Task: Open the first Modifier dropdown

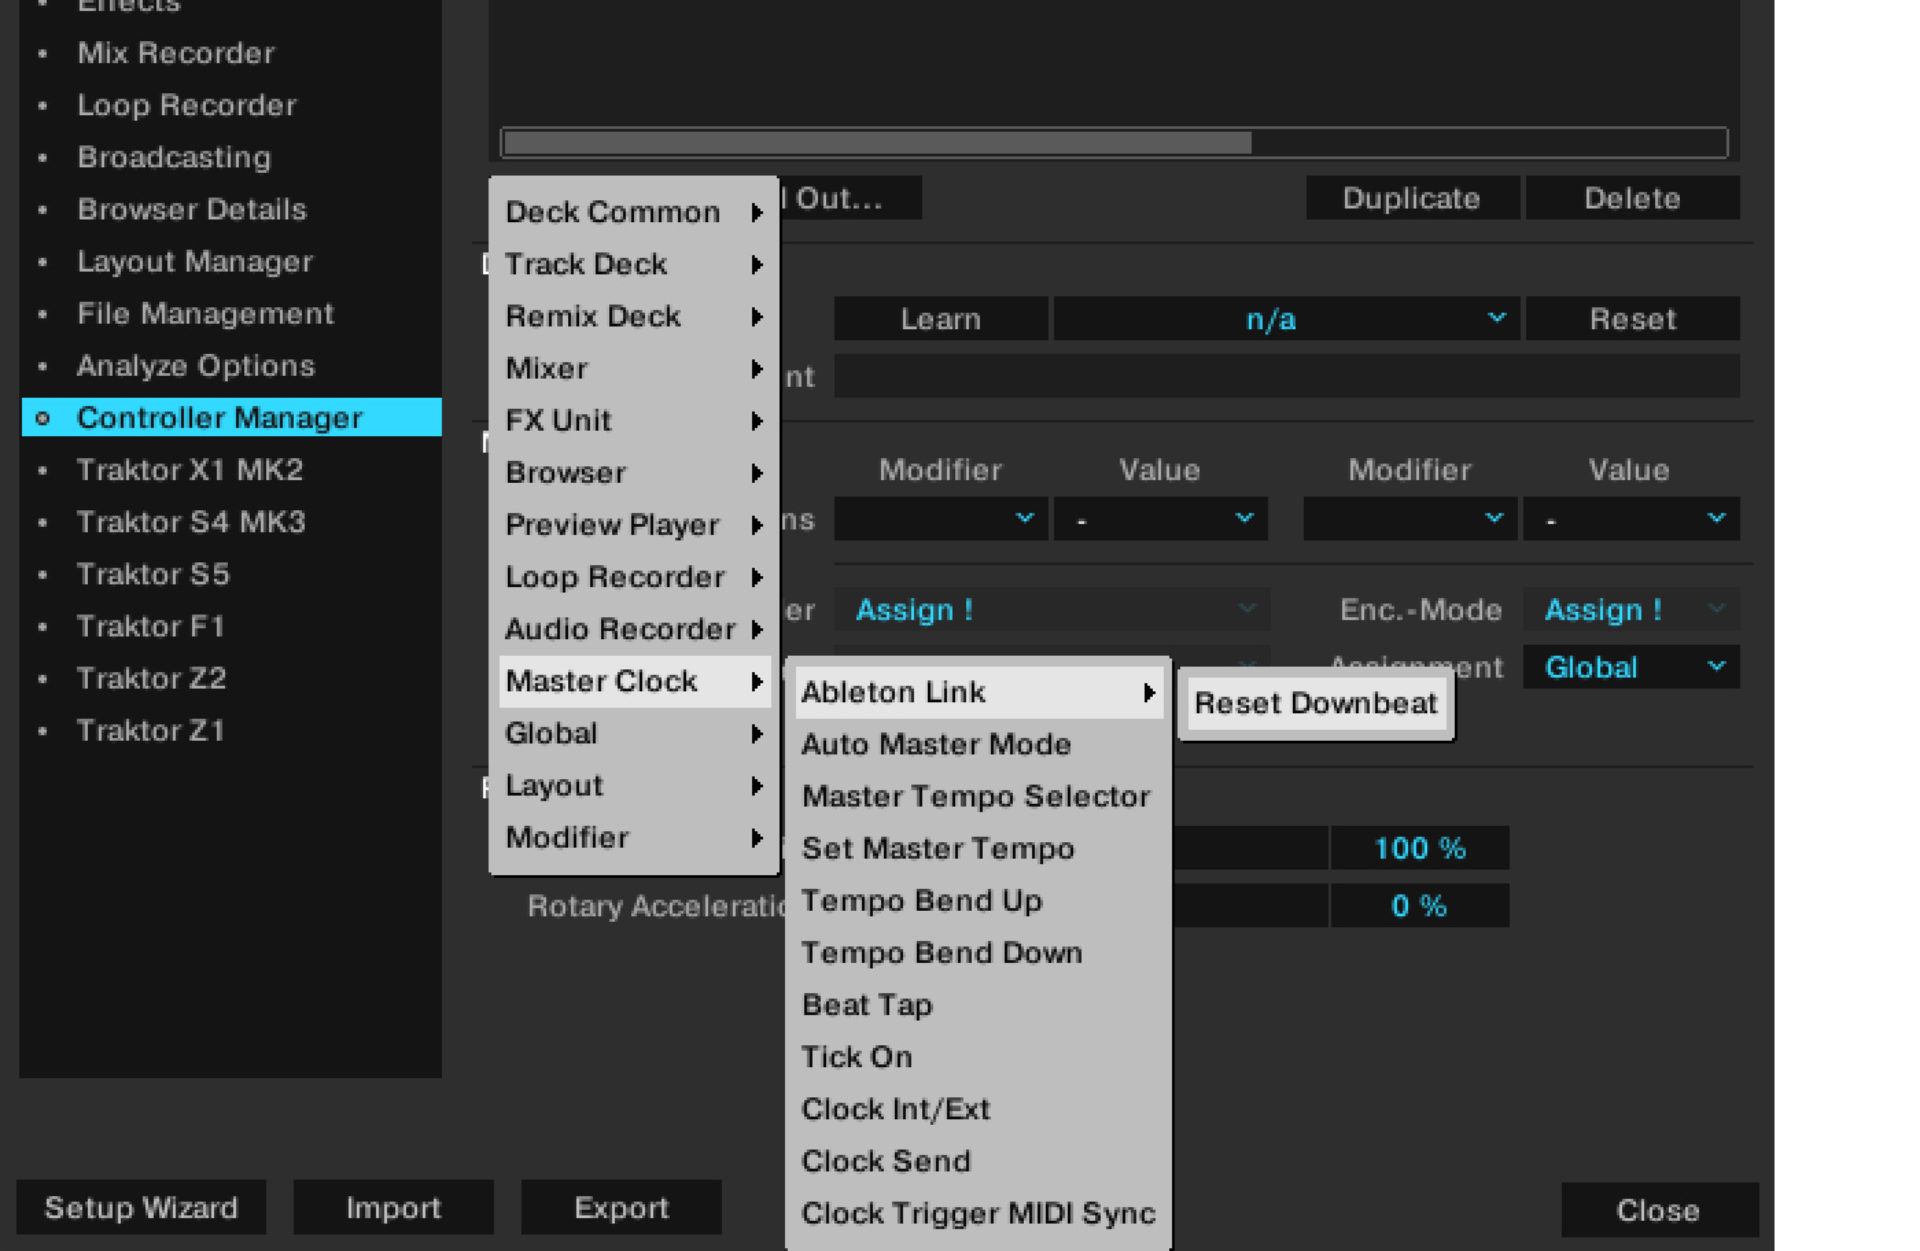Action: (x=940, y=519)
